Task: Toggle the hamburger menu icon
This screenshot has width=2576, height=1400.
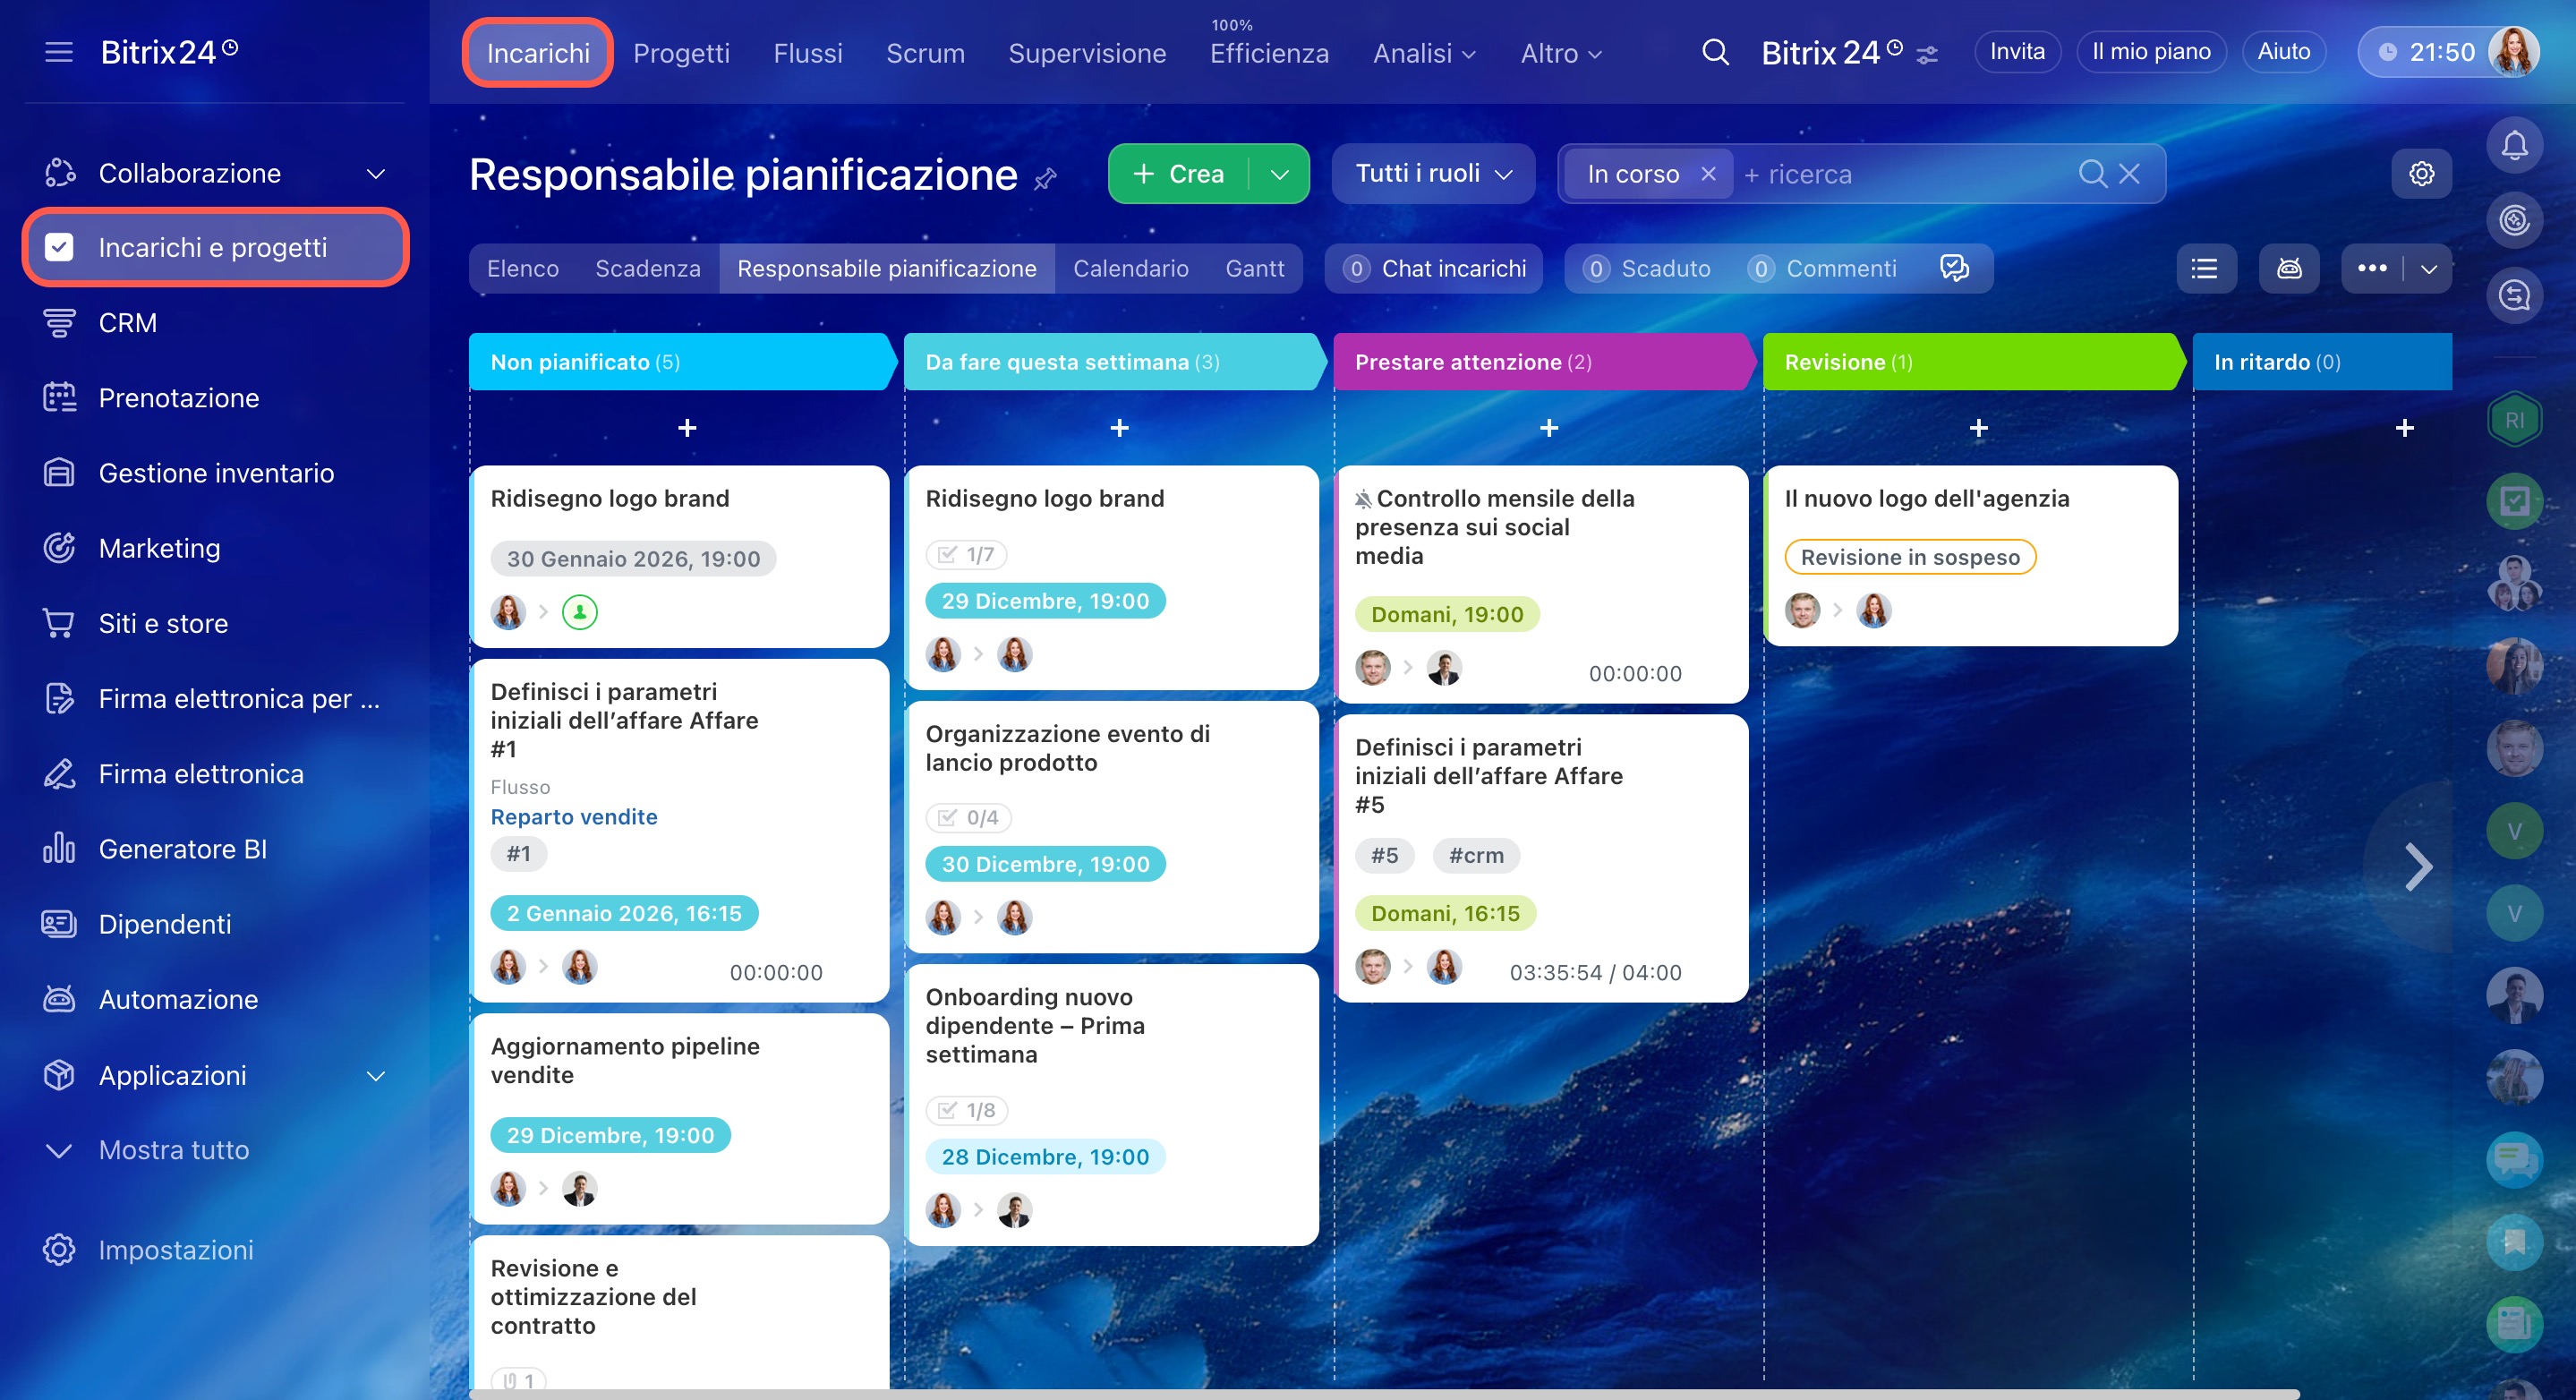Action: point(59,52)
